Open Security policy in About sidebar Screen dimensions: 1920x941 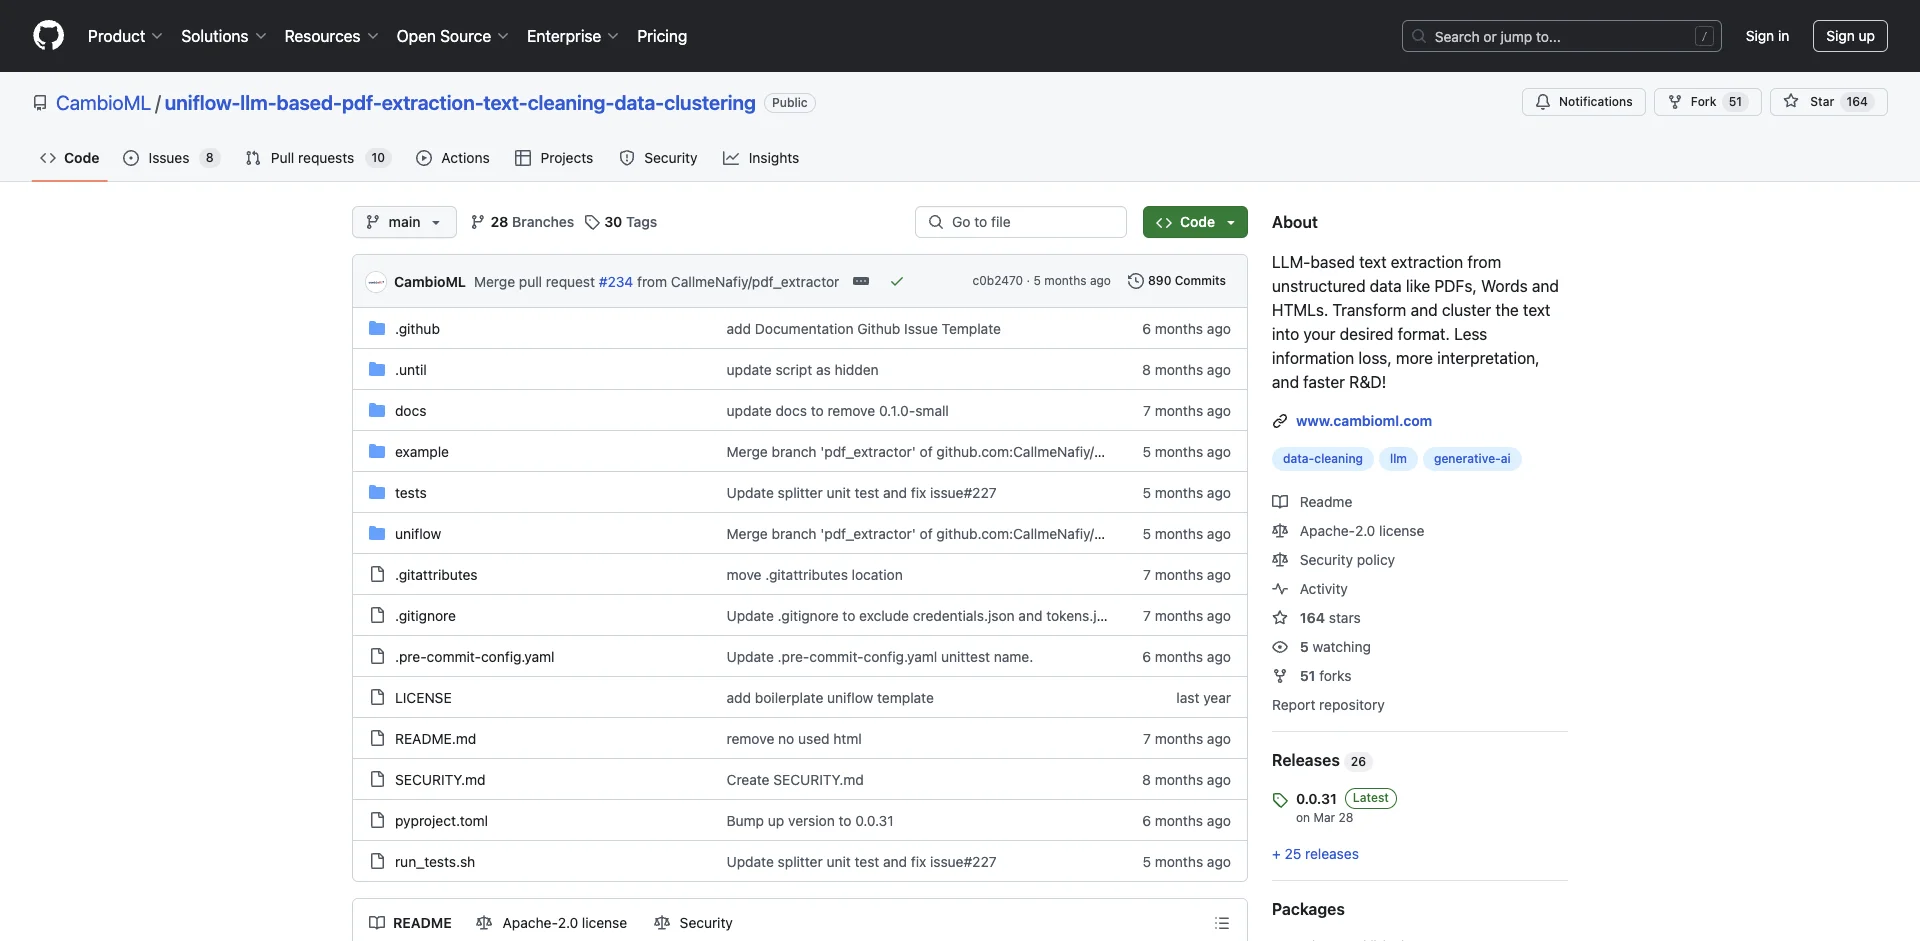1333,560
